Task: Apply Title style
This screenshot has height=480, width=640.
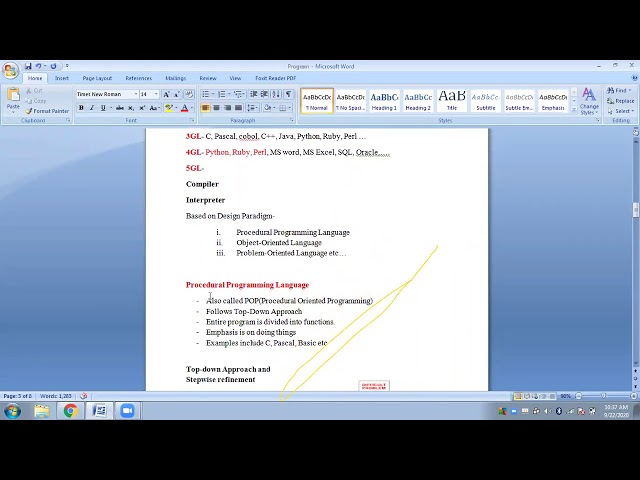Action: [x=452, y=101]
